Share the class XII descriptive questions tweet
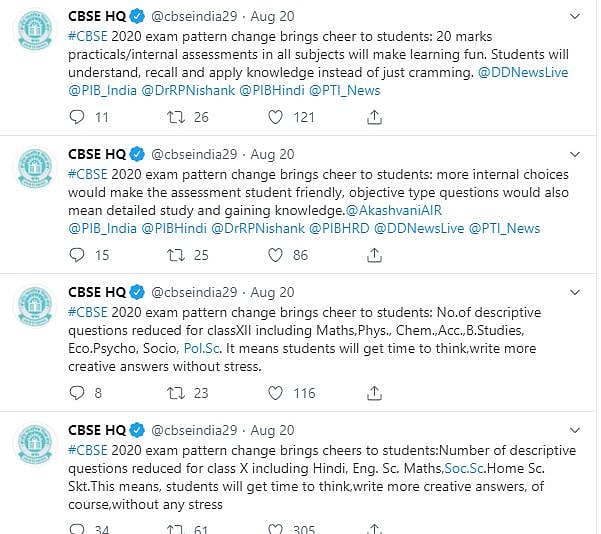Viewport: 601px width, 534px height. pos(374,393)
